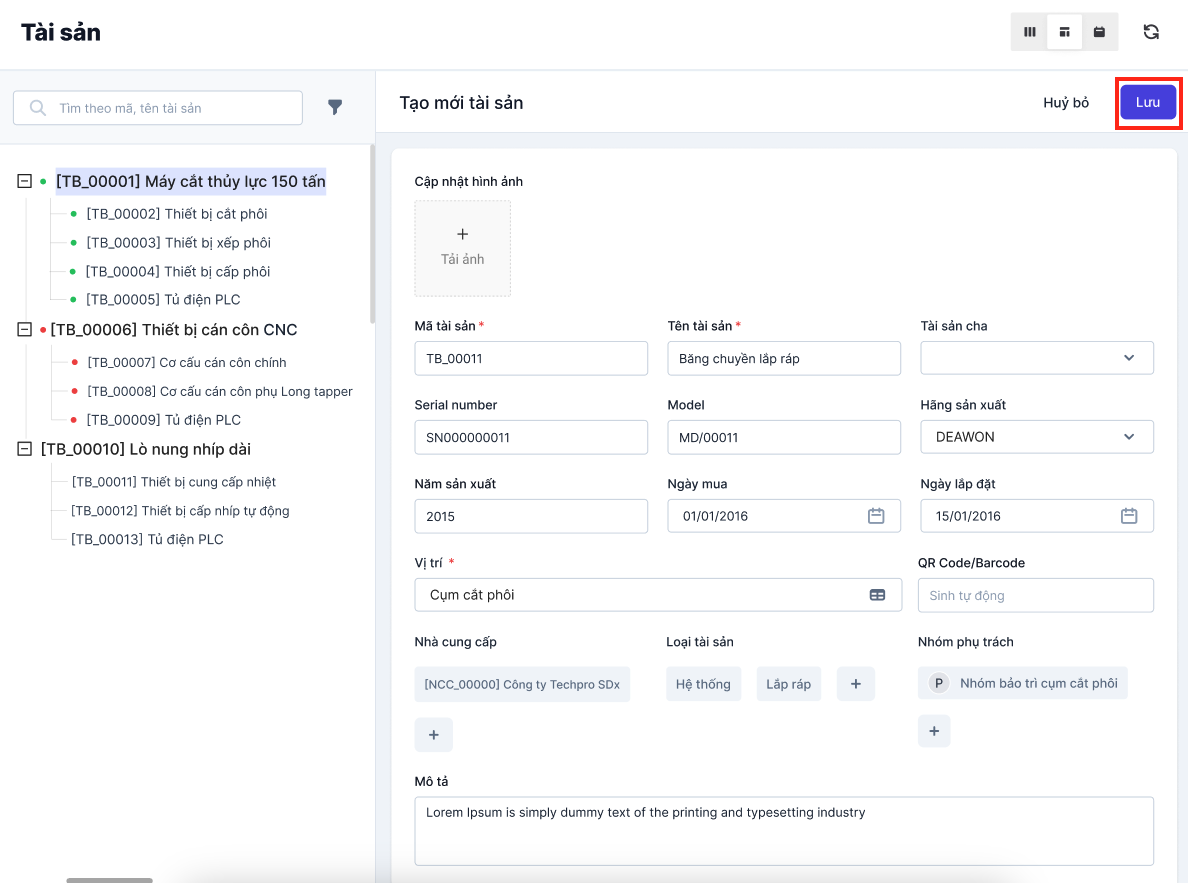The width and height of the screenshot is (1188, 883).
Task: Switch to the column view icon
Action: click(1030, 32)
